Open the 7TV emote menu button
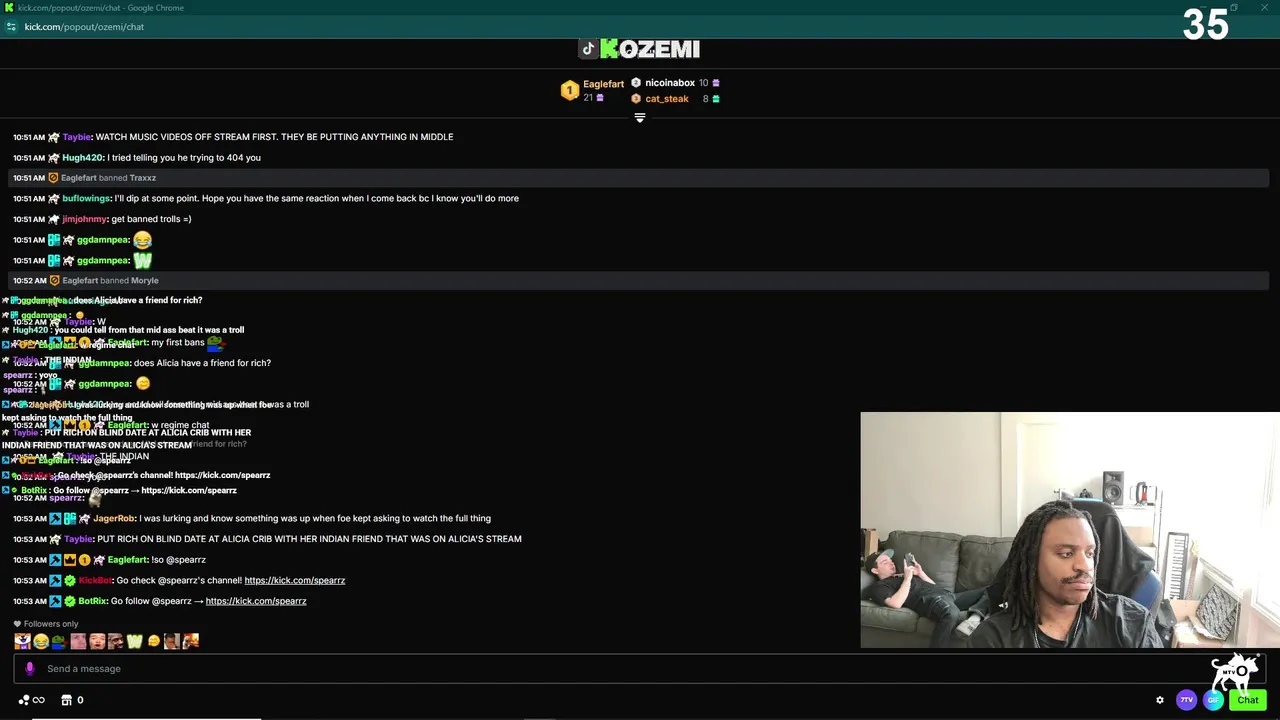Screen dimensions: 1280x720 [x=1186, y=700]
